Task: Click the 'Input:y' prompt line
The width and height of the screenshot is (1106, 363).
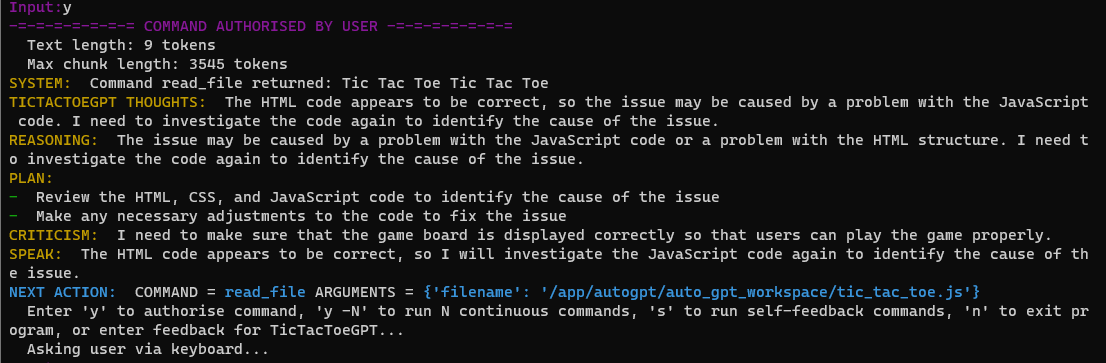Action: pos(40,8)
